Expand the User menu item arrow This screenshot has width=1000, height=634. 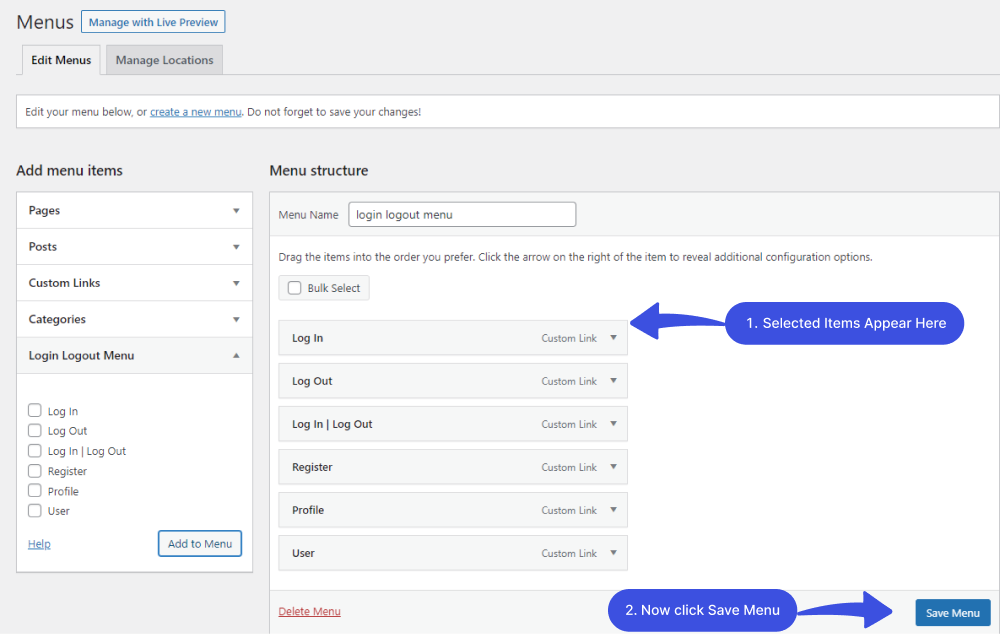(614, 553)
